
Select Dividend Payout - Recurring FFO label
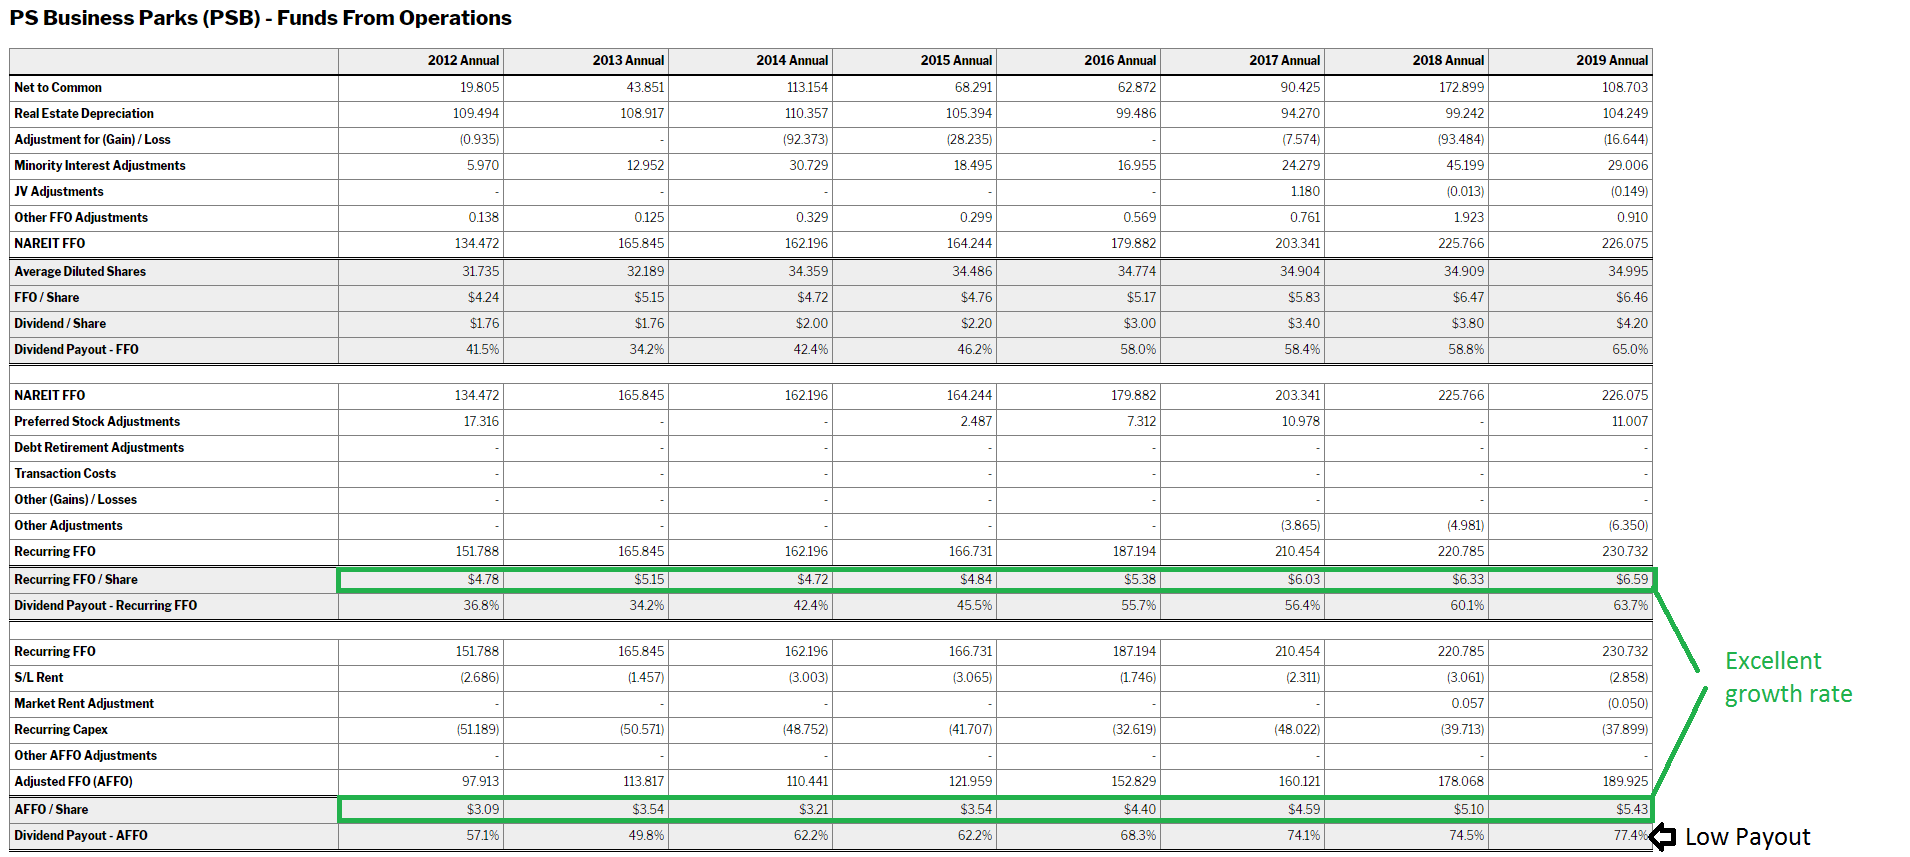[106, 606]
